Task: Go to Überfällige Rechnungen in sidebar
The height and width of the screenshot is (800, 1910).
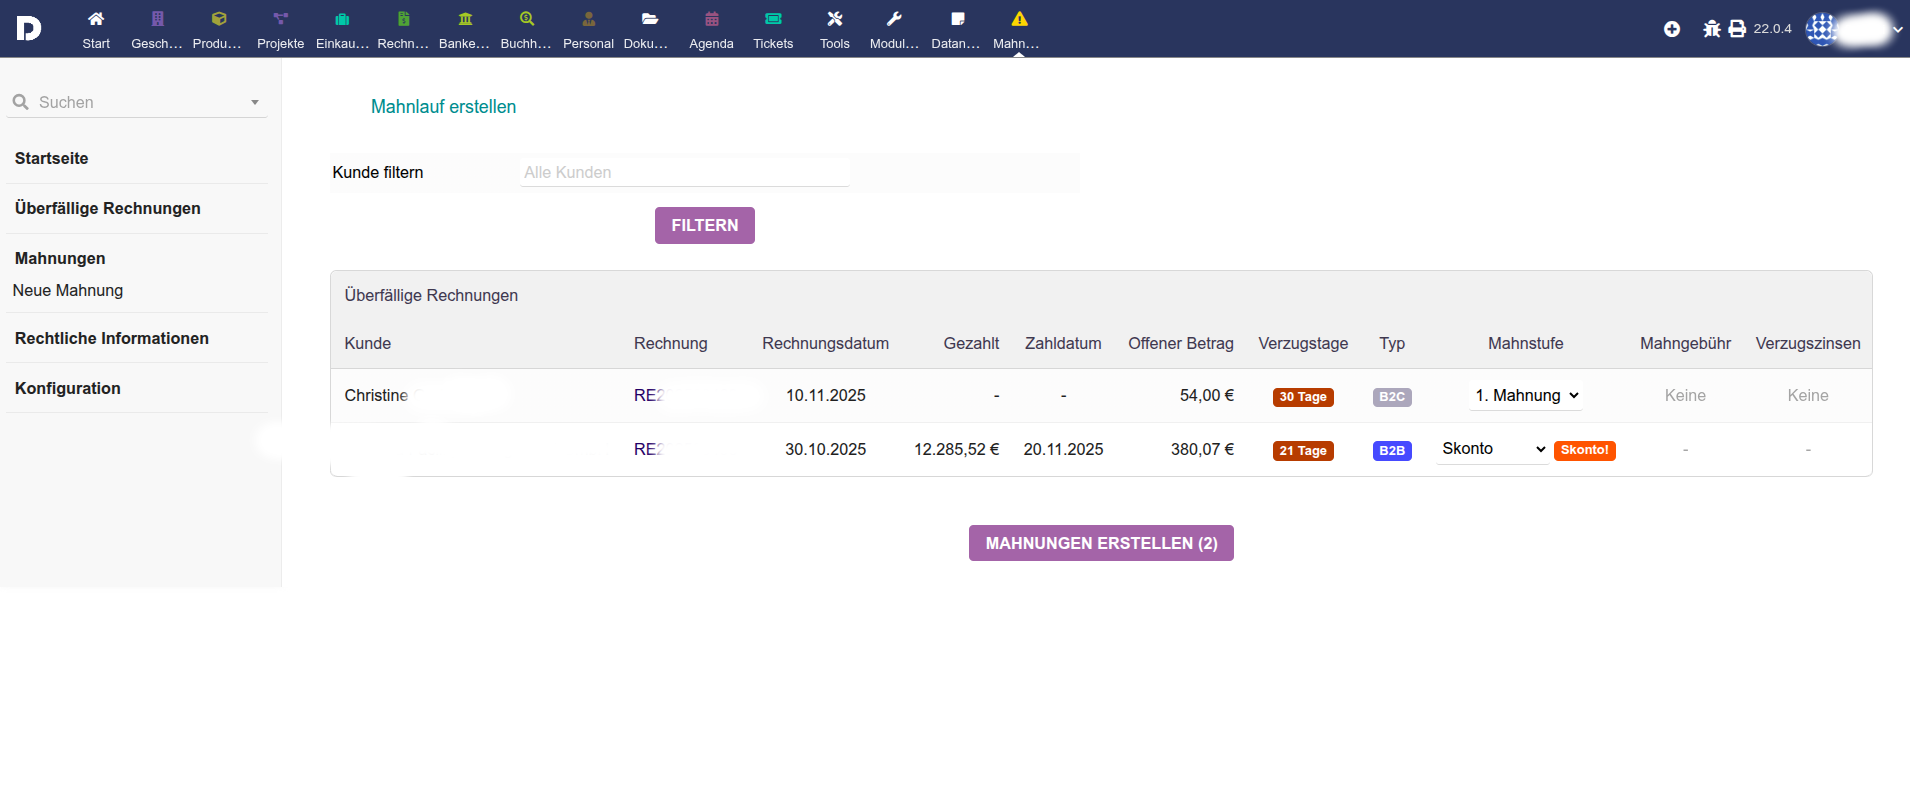Action: 108,208
